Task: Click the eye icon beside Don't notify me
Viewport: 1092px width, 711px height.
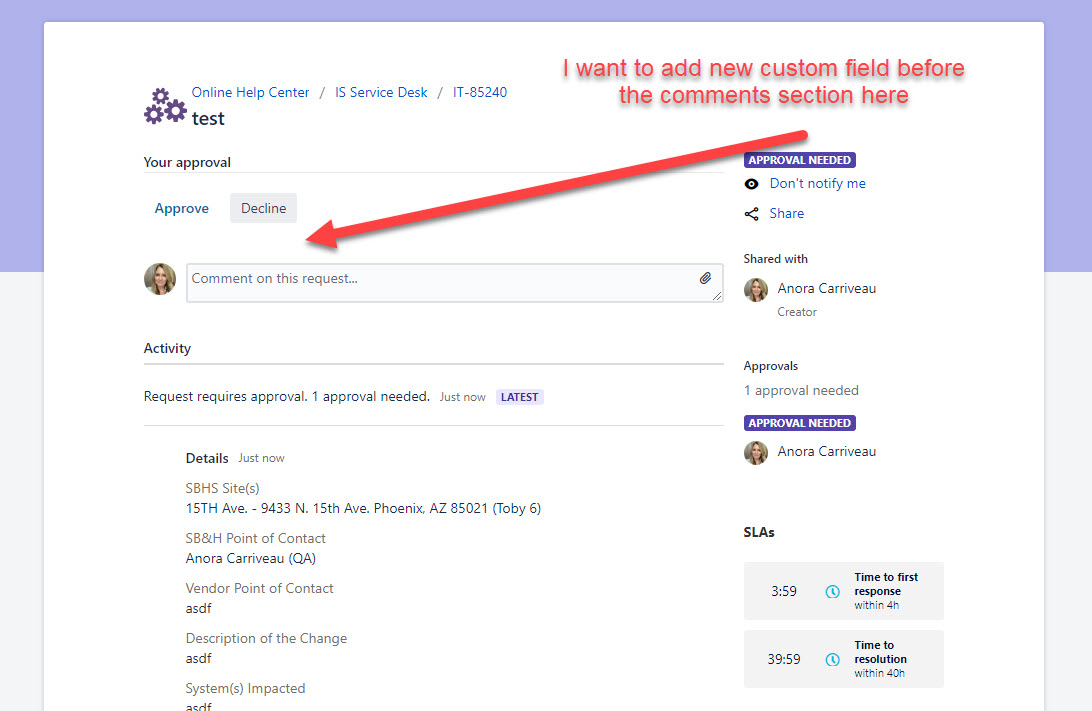Action: pos(751,184)
